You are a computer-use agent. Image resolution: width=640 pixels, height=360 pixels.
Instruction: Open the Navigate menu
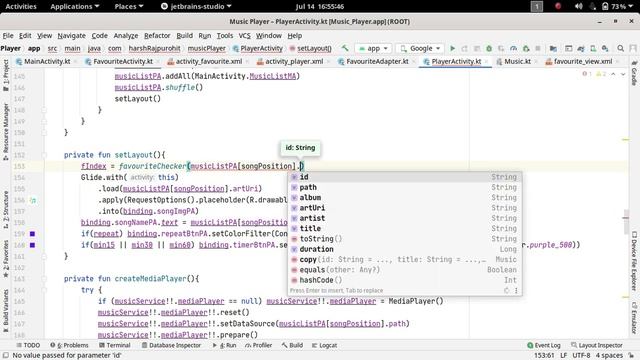[x=71, y=36]
